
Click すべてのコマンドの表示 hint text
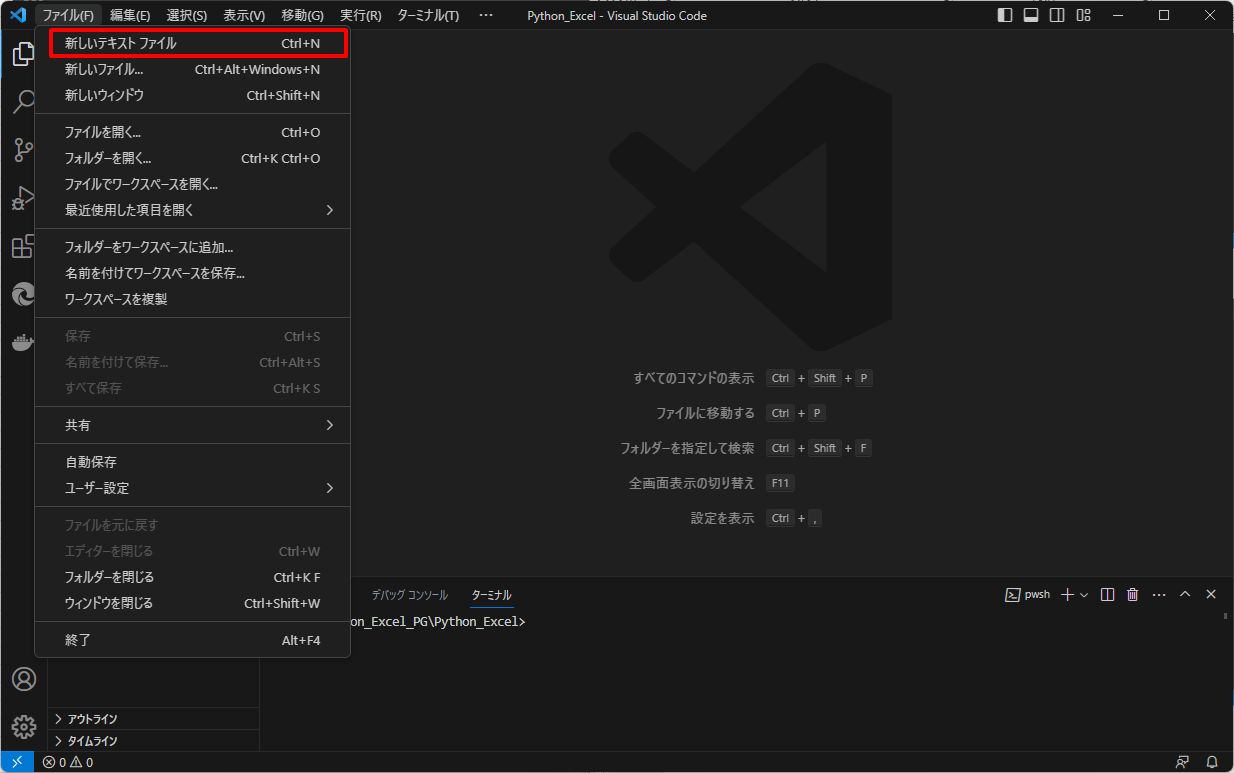click(693, 378)
